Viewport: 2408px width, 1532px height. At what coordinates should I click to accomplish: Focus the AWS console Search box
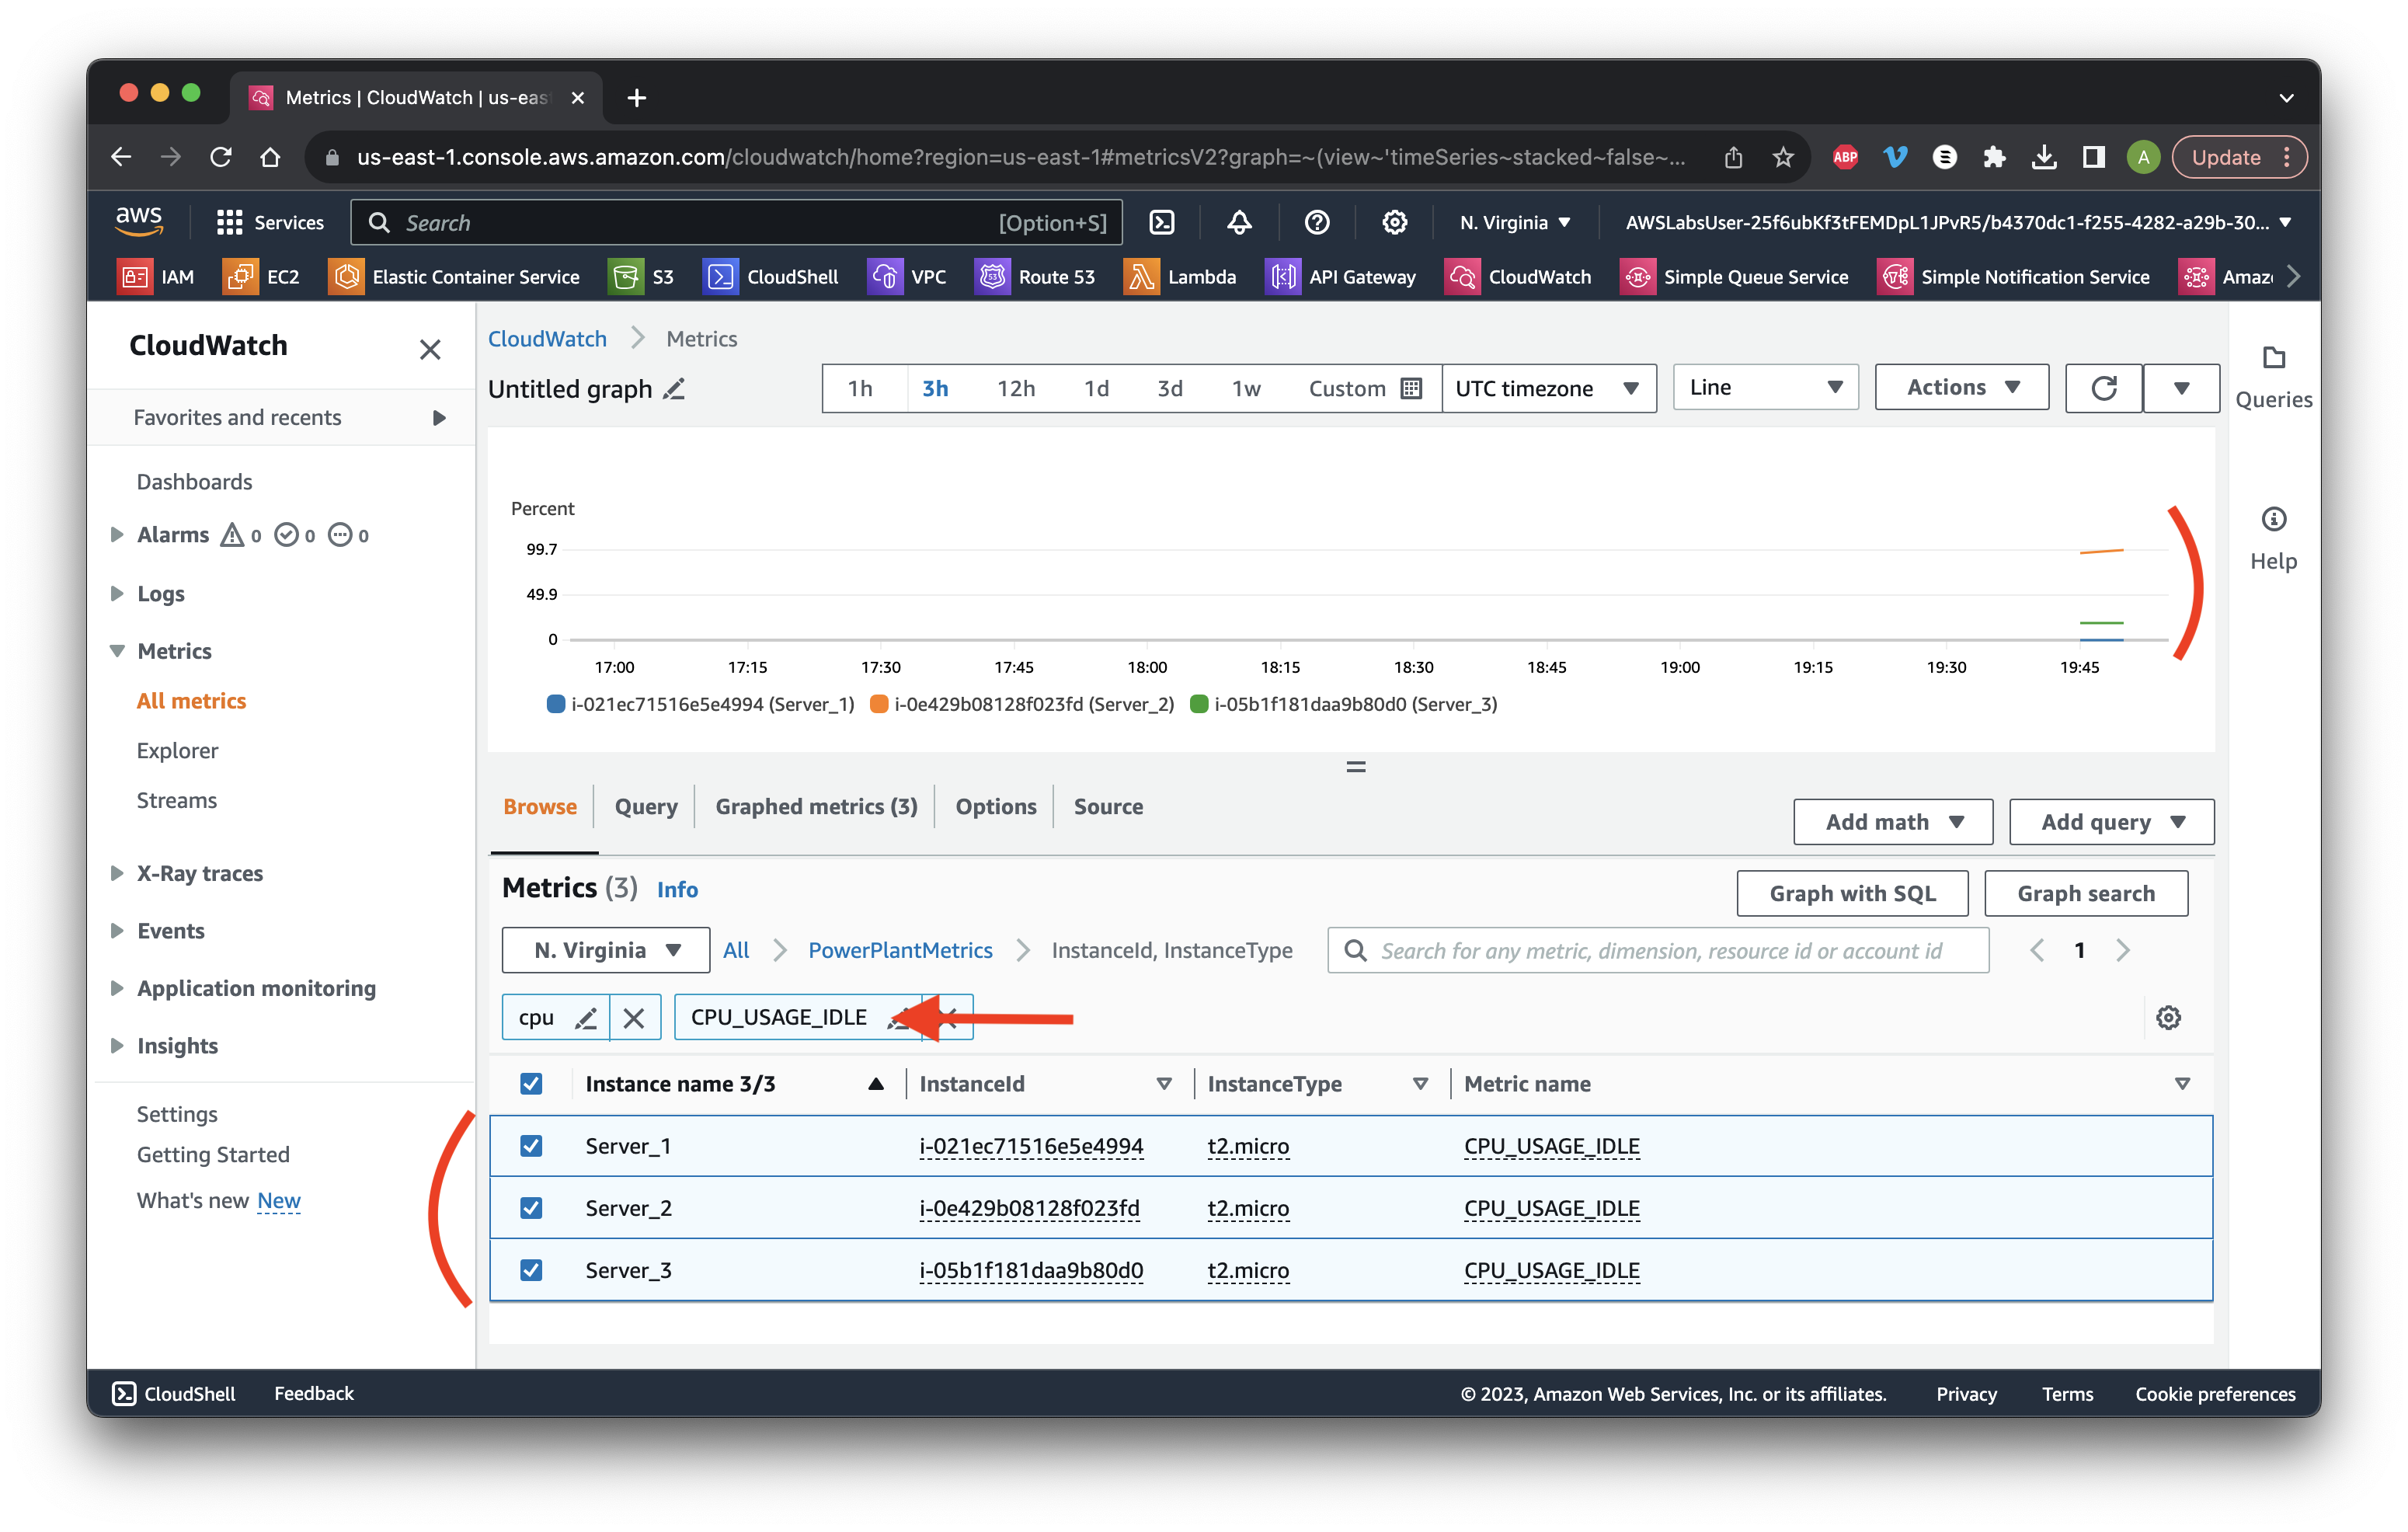pos(736,222)
